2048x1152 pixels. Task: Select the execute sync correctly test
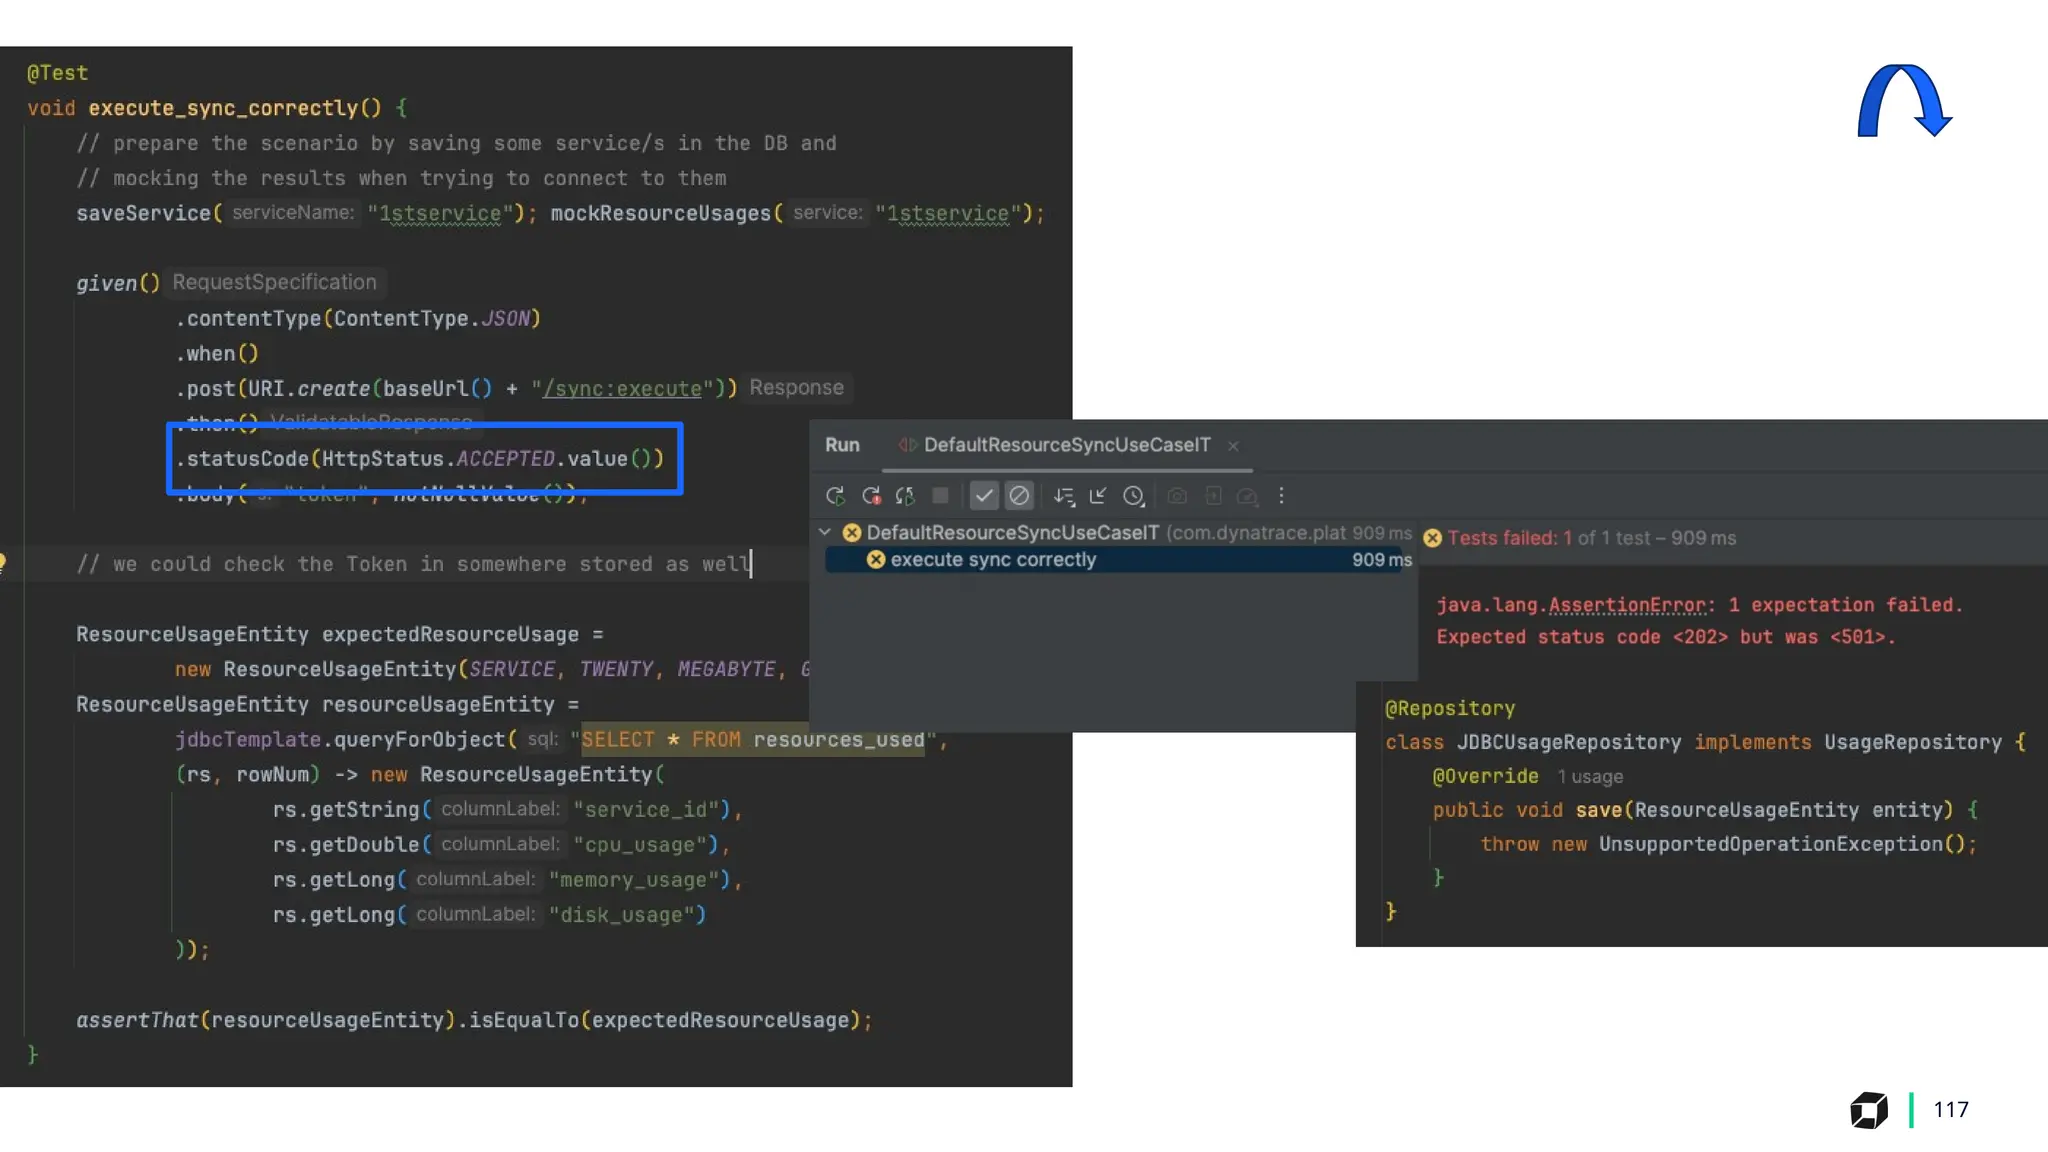(x=993, y=560)
